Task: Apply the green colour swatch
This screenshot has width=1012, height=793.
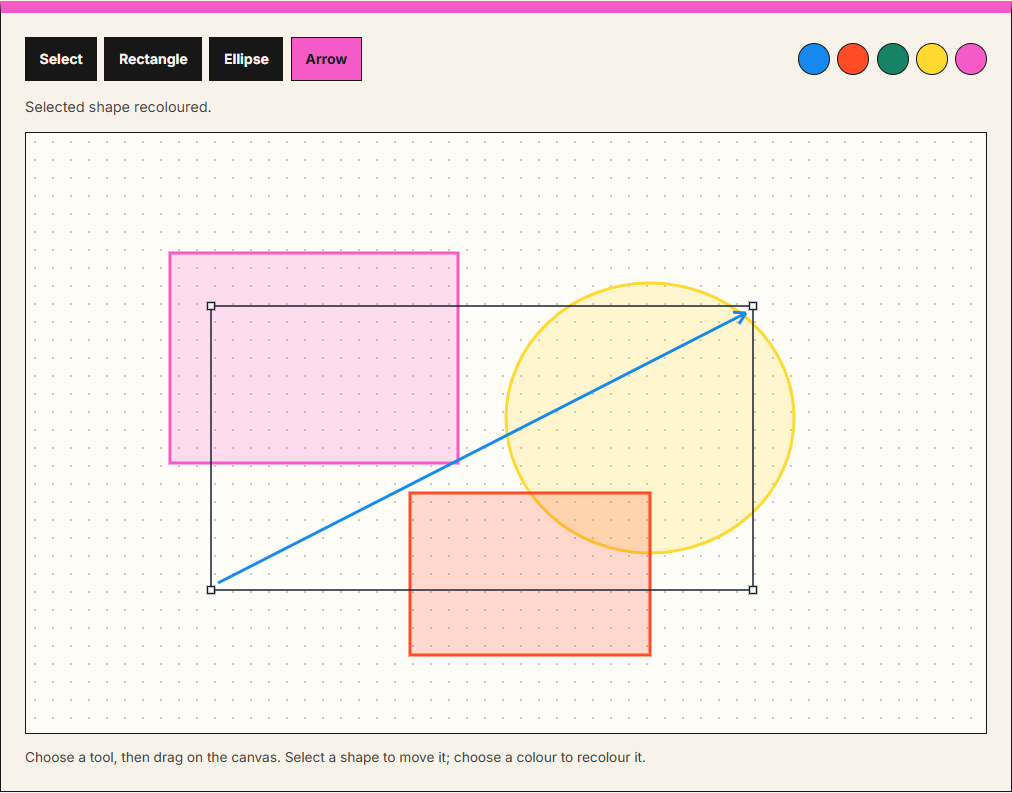Action: pyautogui.click(x=893, y=59)
